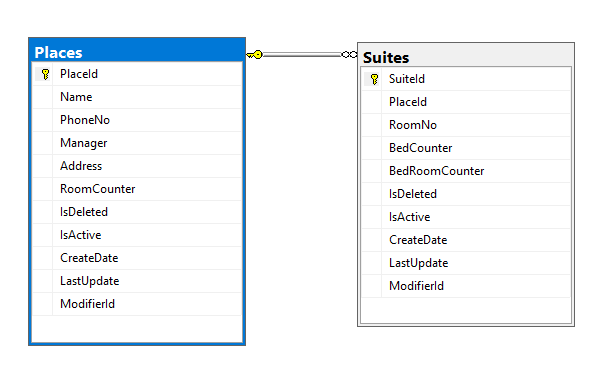Image resolution: width=608 pixels, height=371 pixels.
Task: Select the PhoneNo column row
Action: pos(137,120)
